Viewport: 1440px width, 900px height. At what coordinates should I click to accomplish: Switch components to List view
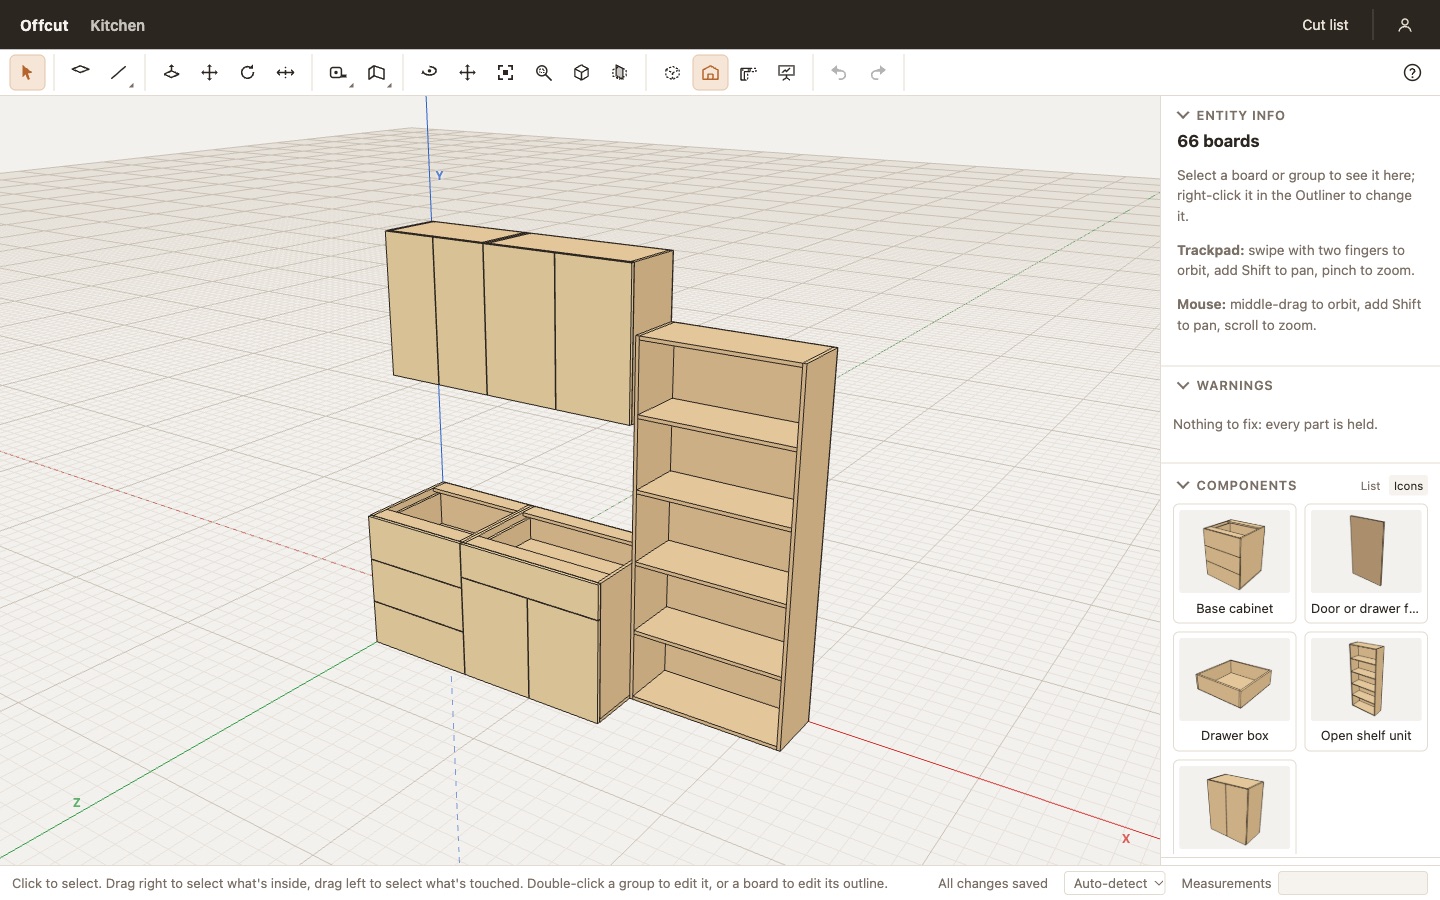point(1370,486)
